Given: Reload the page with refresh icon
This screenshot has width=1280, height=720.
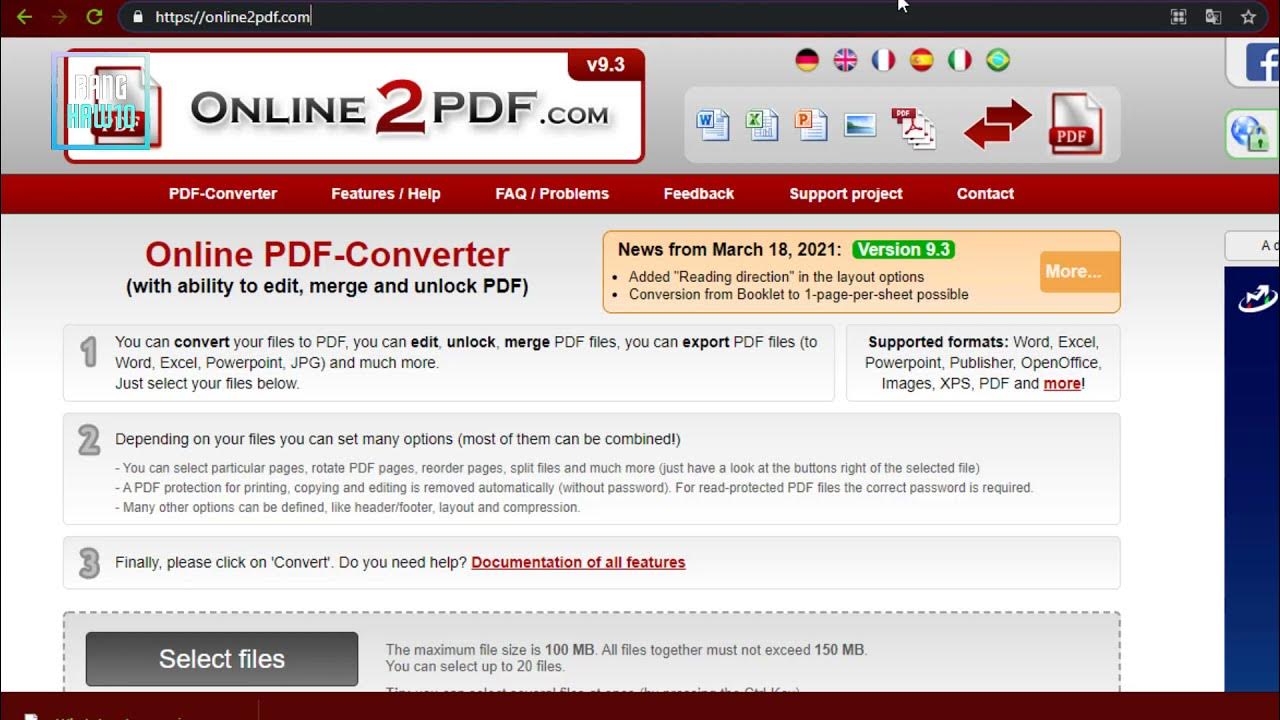Looking at the screenshot, I should pyautogui.click(x=94, y=17).
